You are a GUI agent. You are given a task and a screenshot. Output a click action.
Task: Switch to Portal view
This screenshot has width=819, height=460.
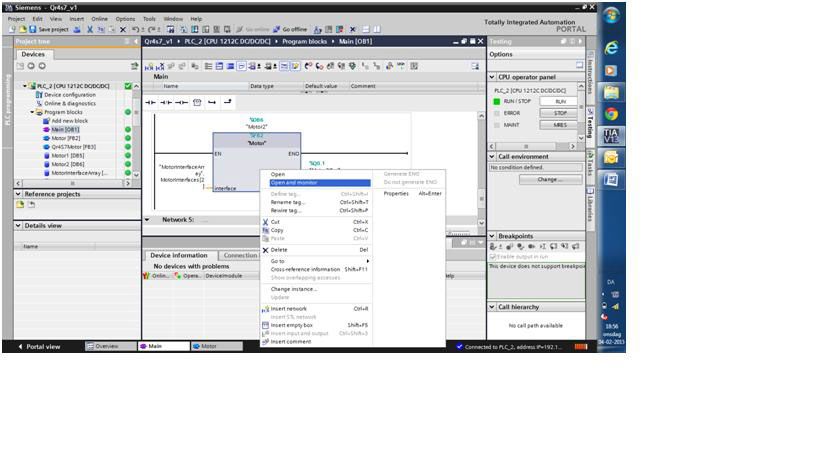pyautogui.click(x=39, y=347)
